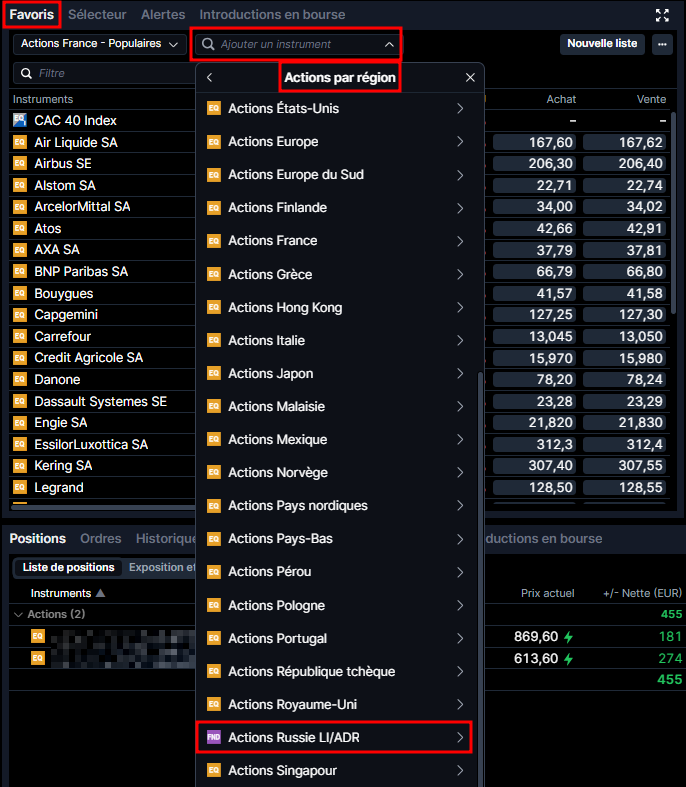Viewport: 686px width, 787px height.
Task: Click Airbus SA buy price 206,30
Action: pos(534,164)
